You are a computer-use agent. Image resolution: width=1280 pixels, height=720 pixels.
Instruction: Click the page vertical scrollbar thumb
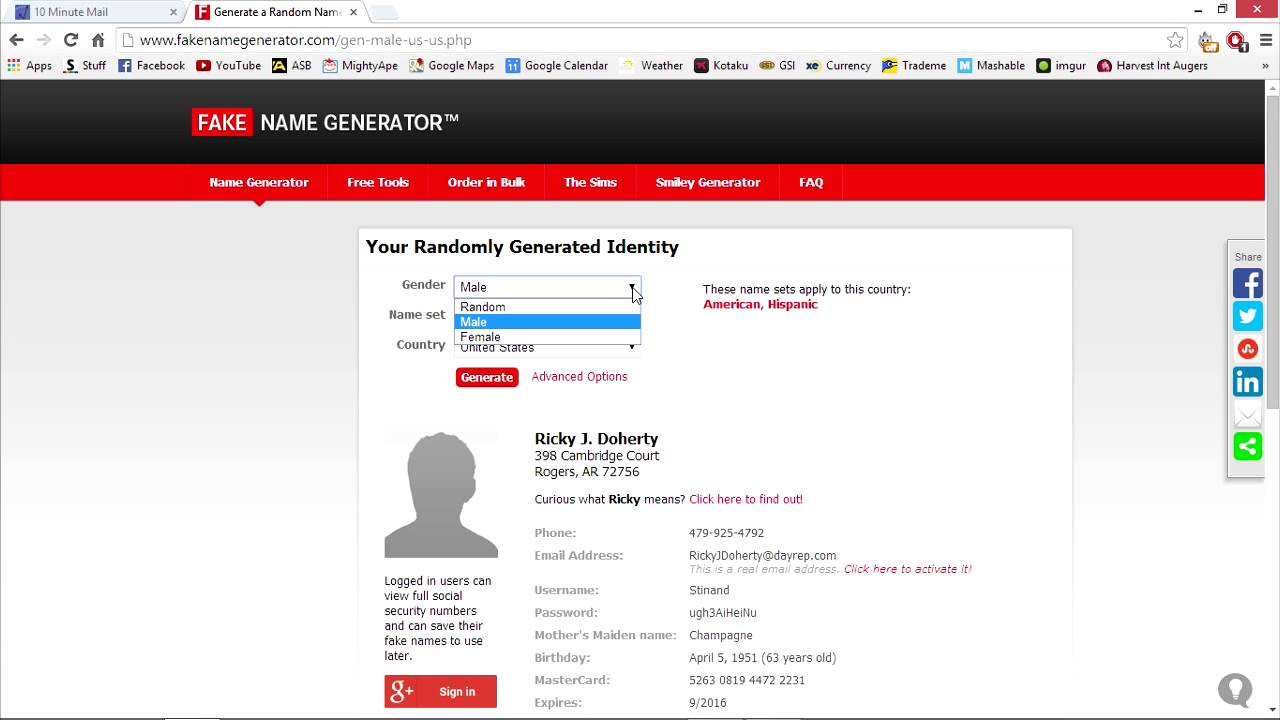(x=1272, y=250)
